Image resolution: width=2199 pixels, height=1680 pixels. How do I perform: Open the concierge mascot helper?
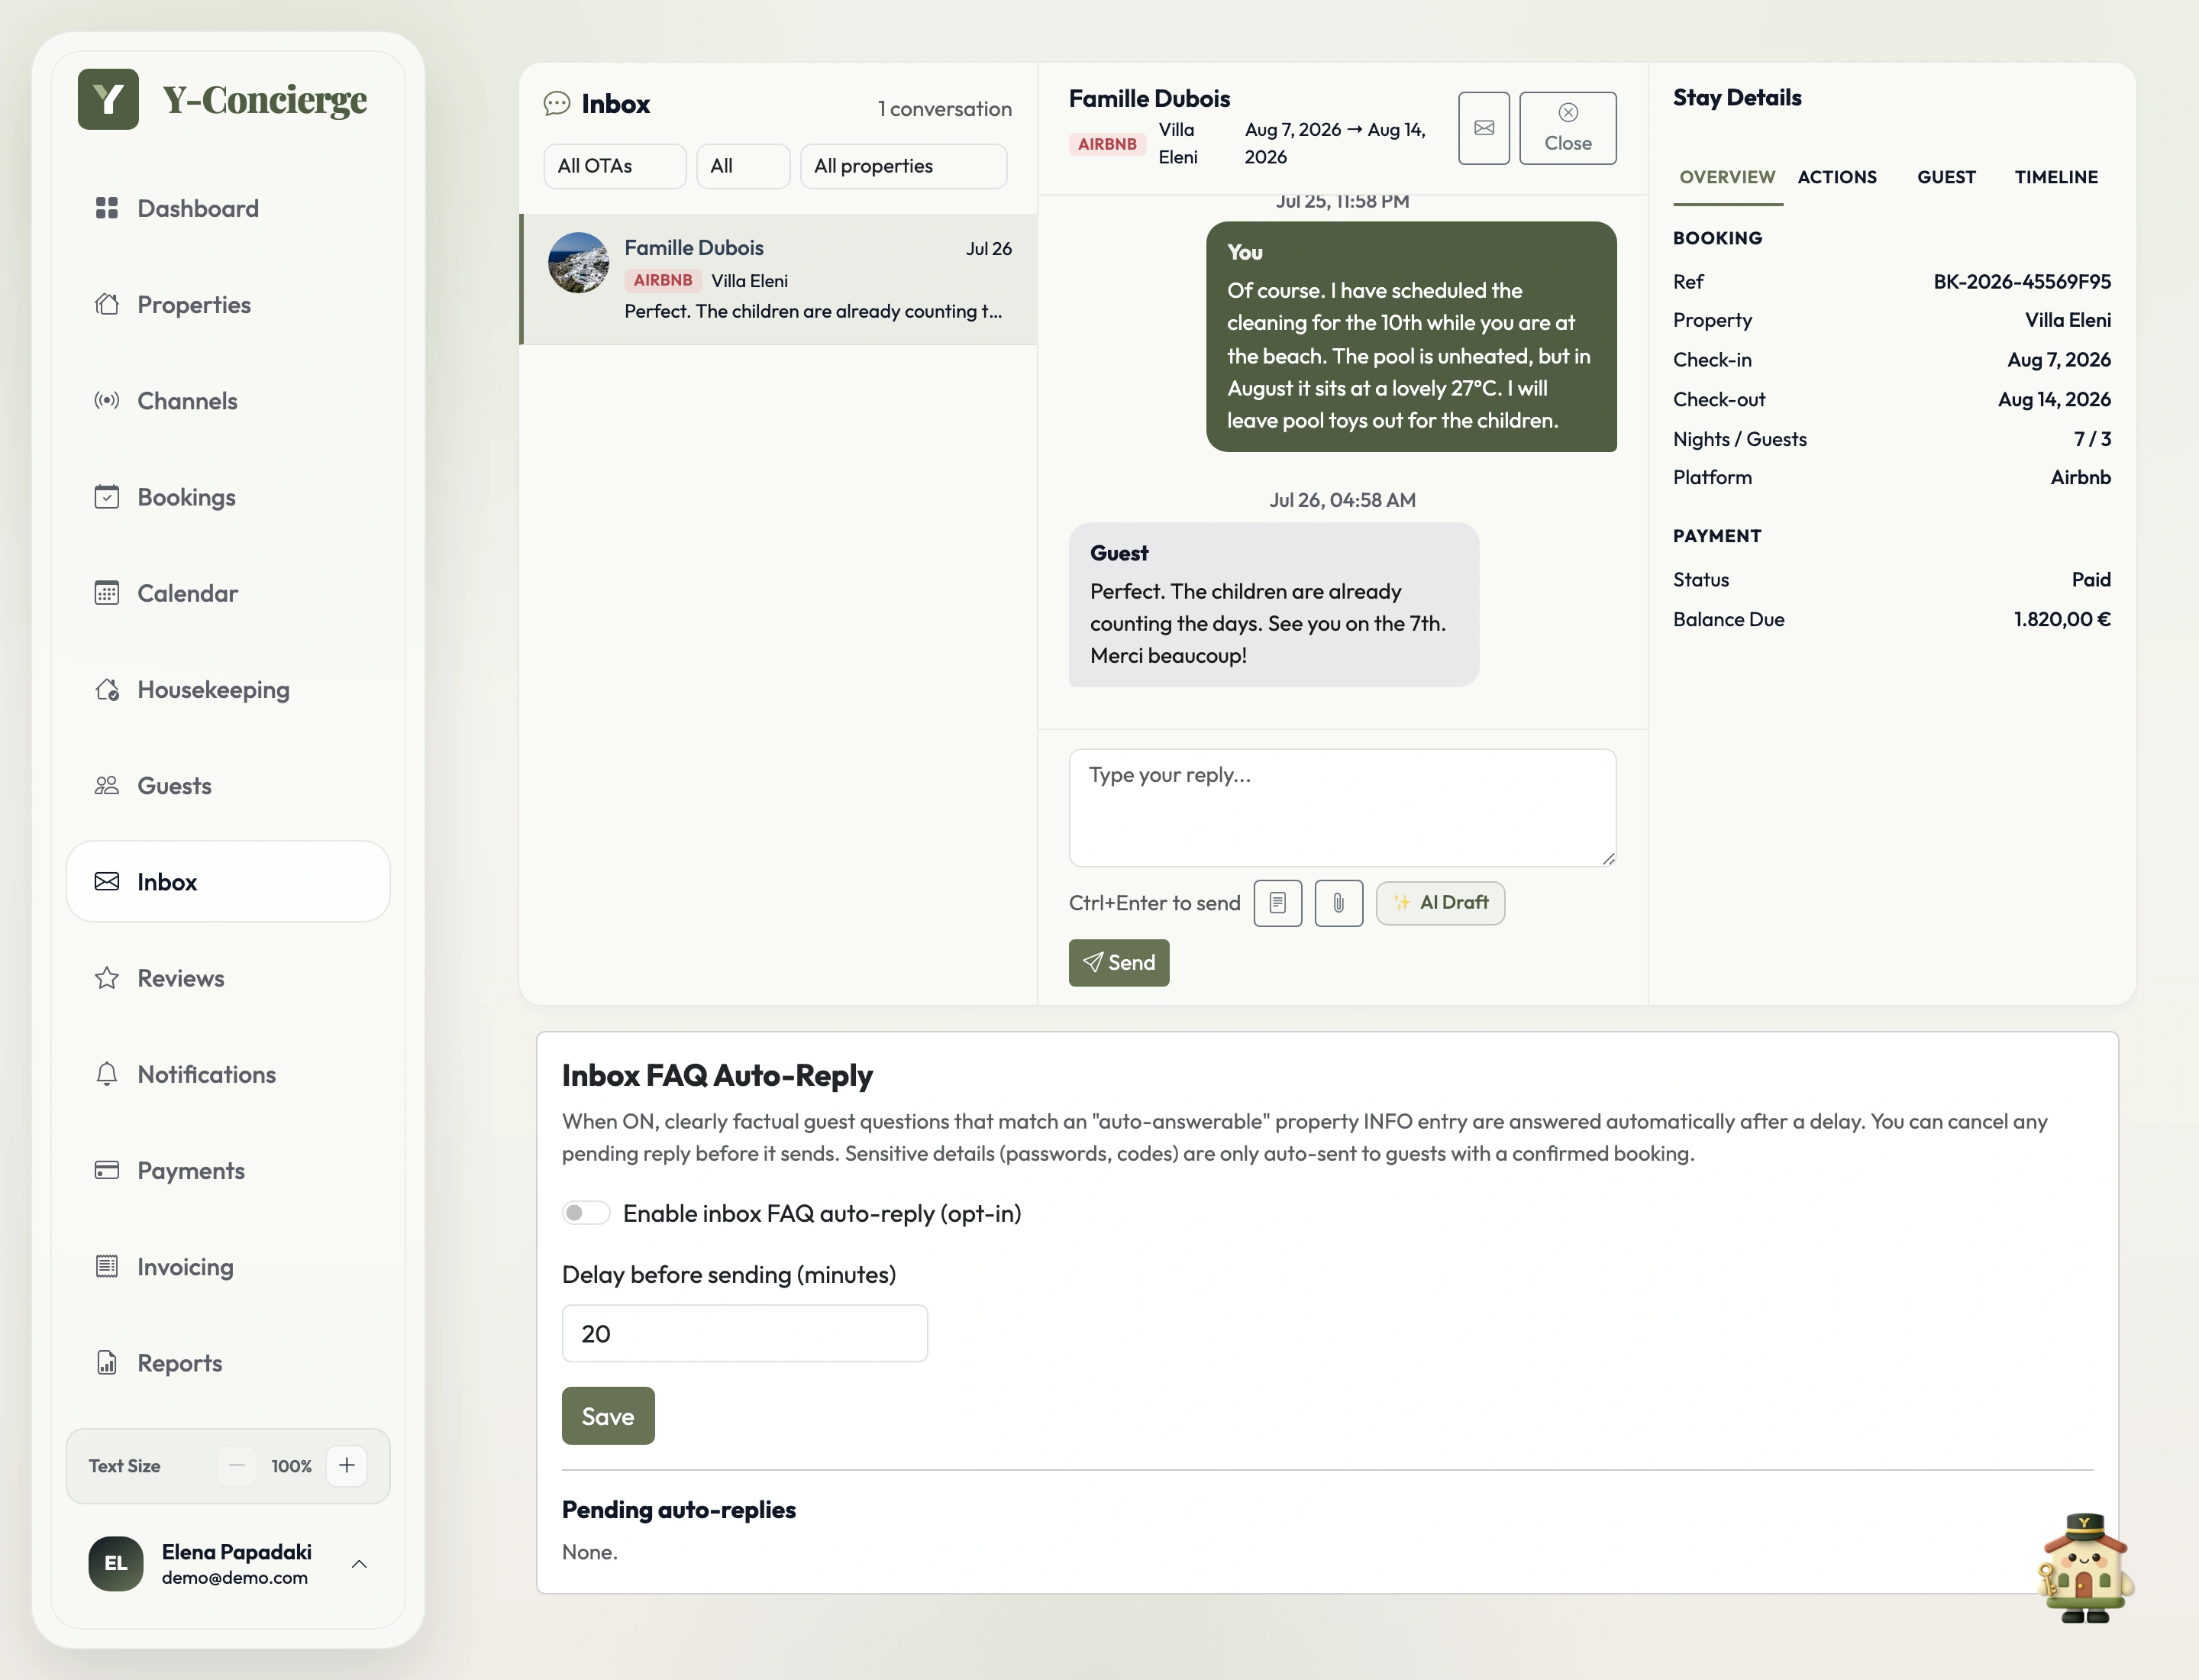[2085, 1567]
